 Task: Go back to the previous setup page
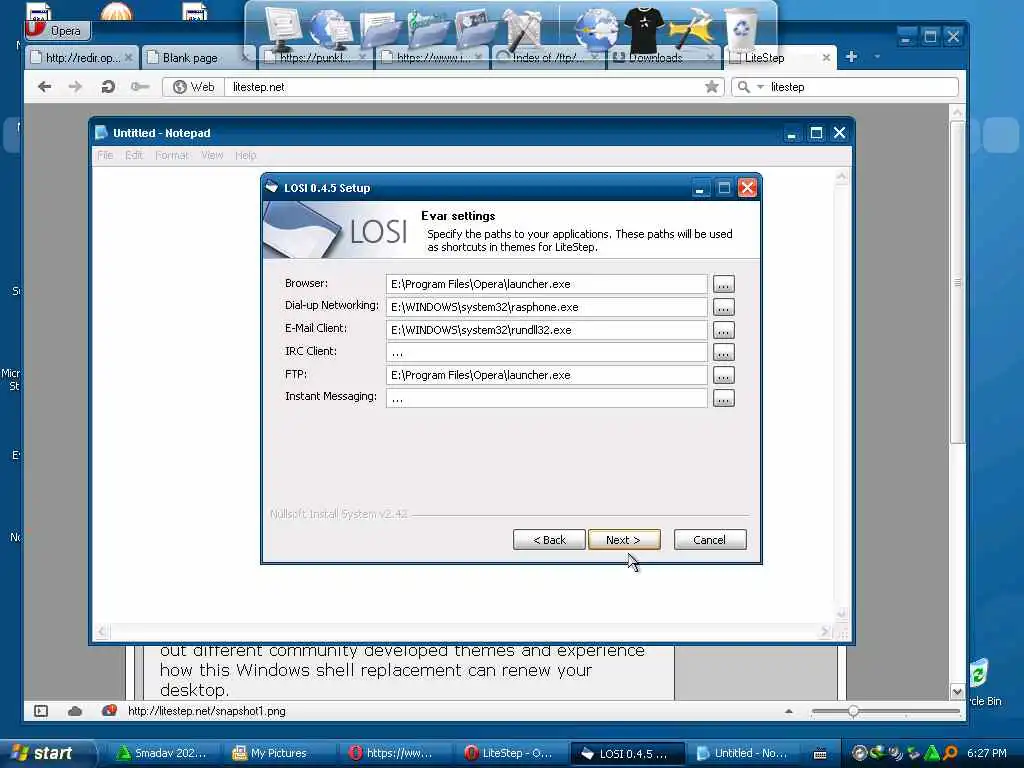[549, 540]
